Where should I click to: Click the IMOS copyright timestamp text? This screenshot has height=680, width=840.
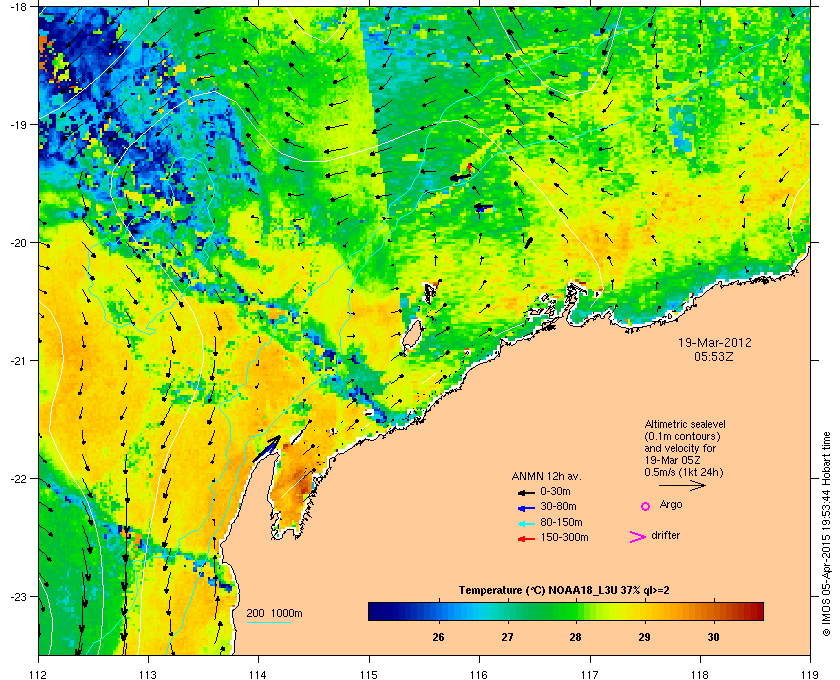(826, 533)
